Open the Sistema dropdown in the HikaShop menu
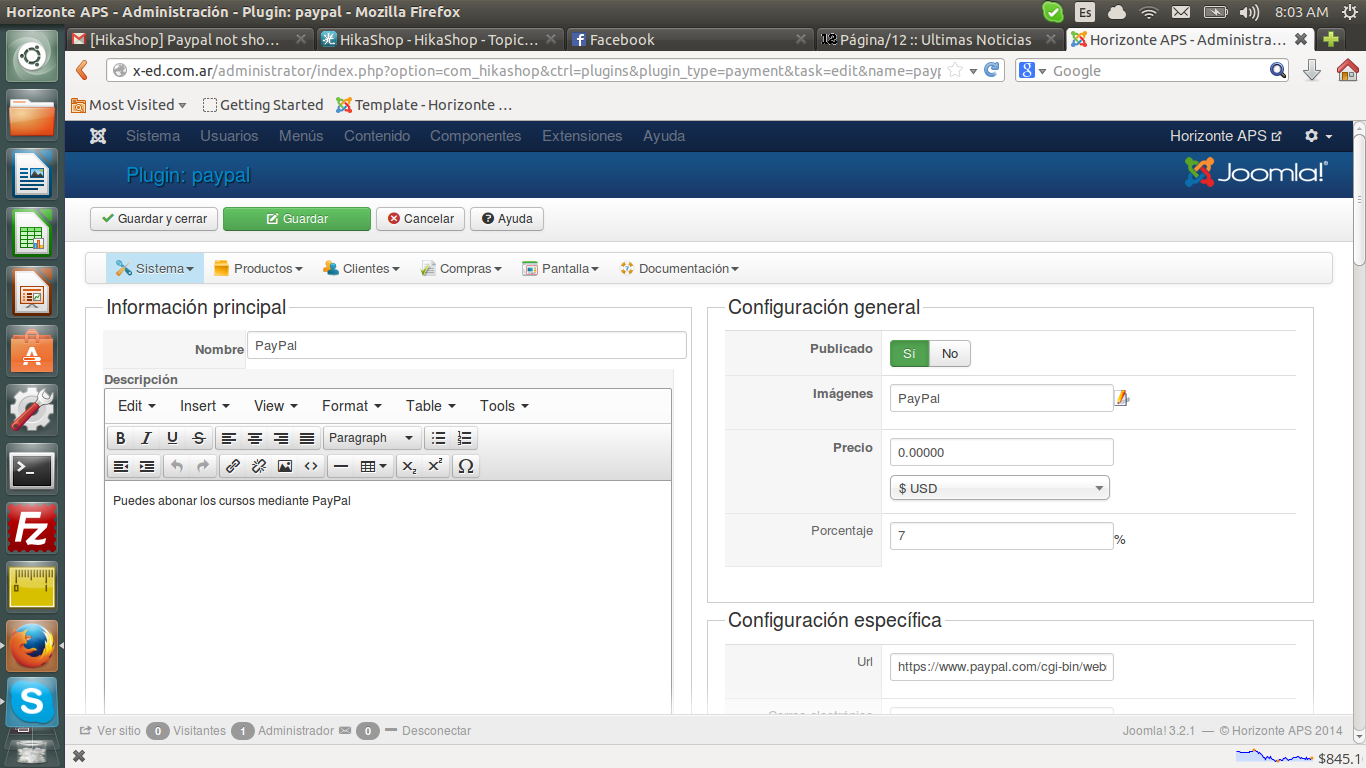The width and height of the screenshot is (1366, 768). pyautogui.click(x=155, y=268)
